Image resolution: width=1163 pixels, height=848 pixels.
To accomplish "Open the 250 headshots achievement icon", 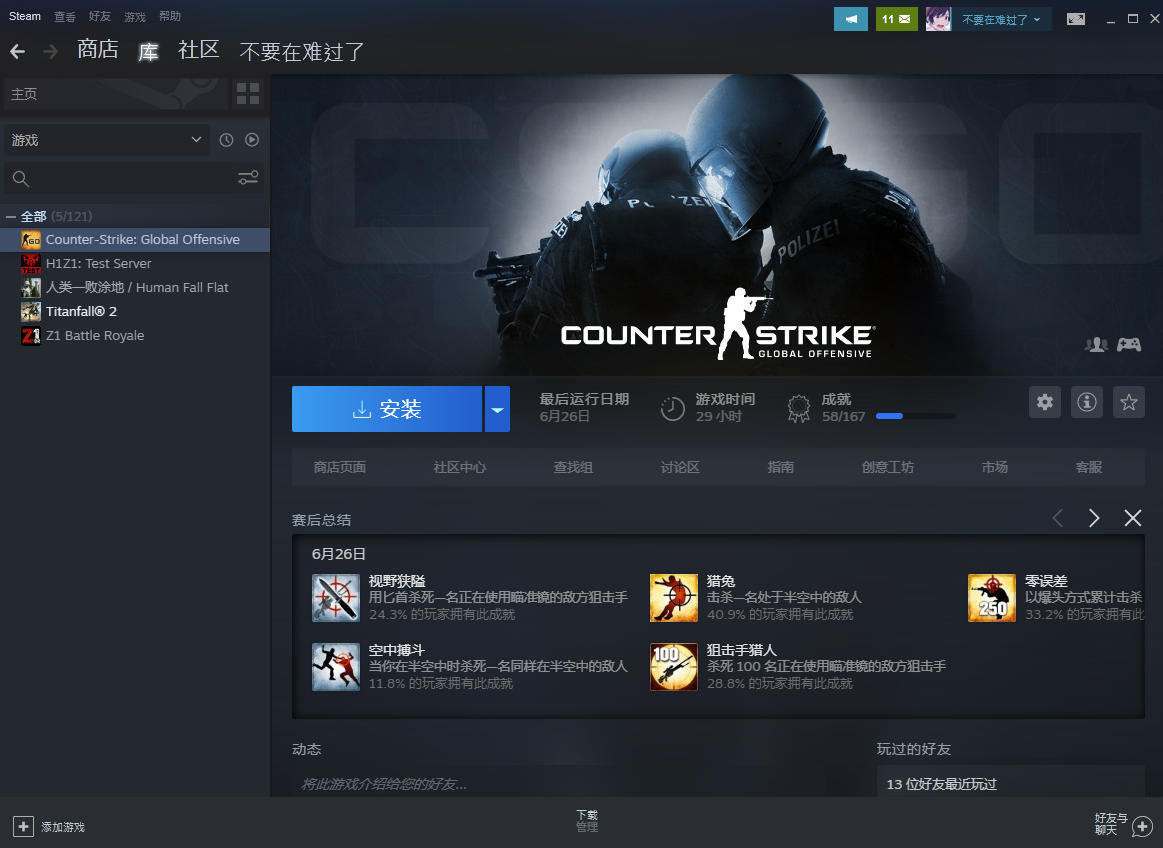I will [992, 598].
